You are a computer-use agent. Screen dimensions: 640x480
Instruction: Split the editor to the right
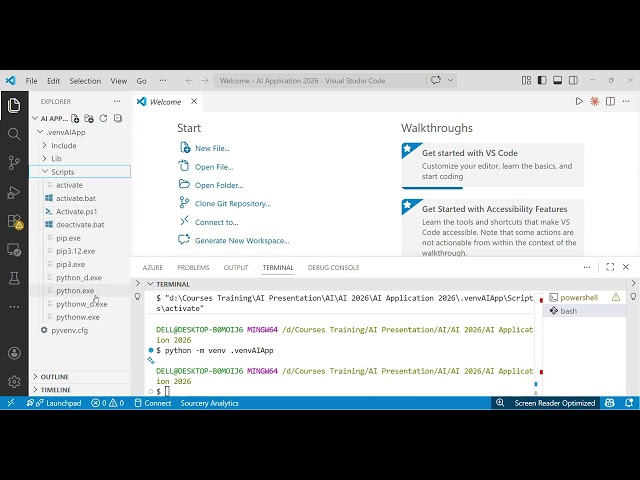pyautogui.click(x=610, y=101)
